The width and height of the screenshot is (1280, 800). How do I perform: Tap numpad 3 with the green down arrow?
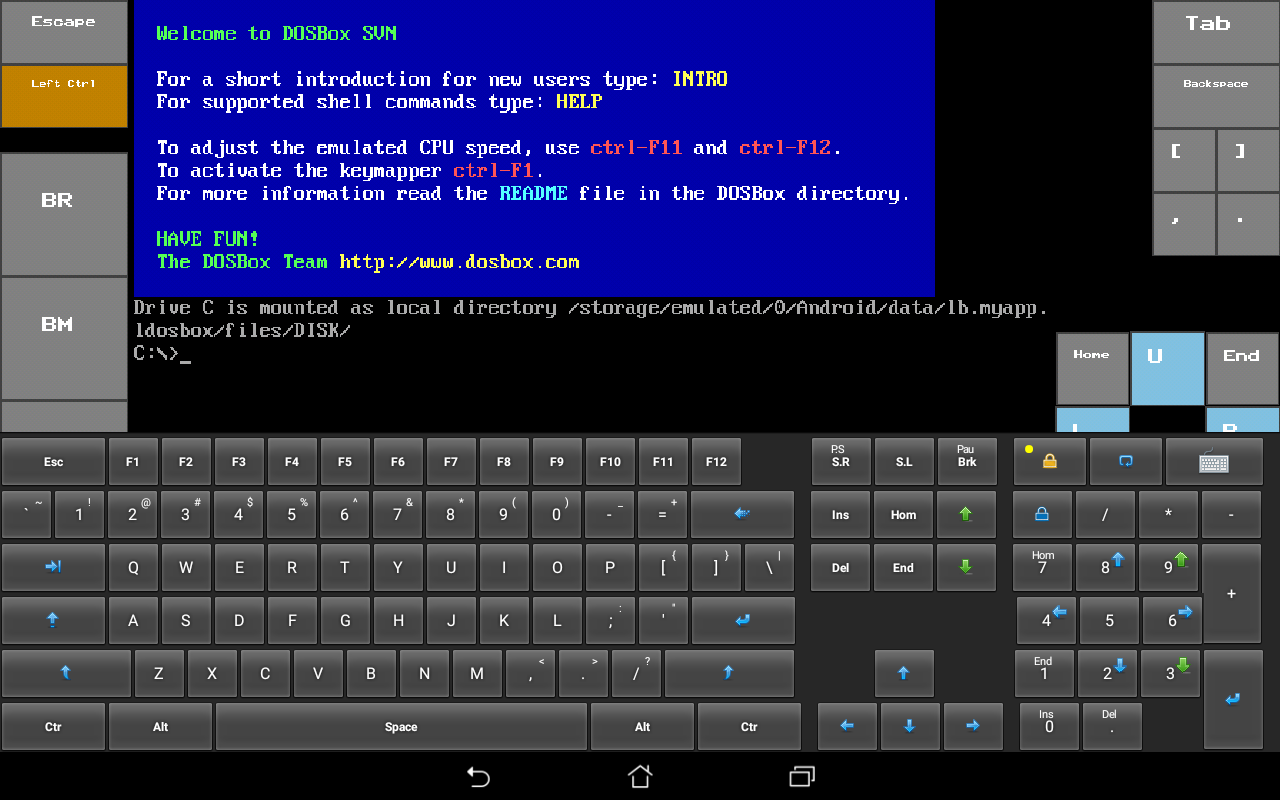(1170, 673)
